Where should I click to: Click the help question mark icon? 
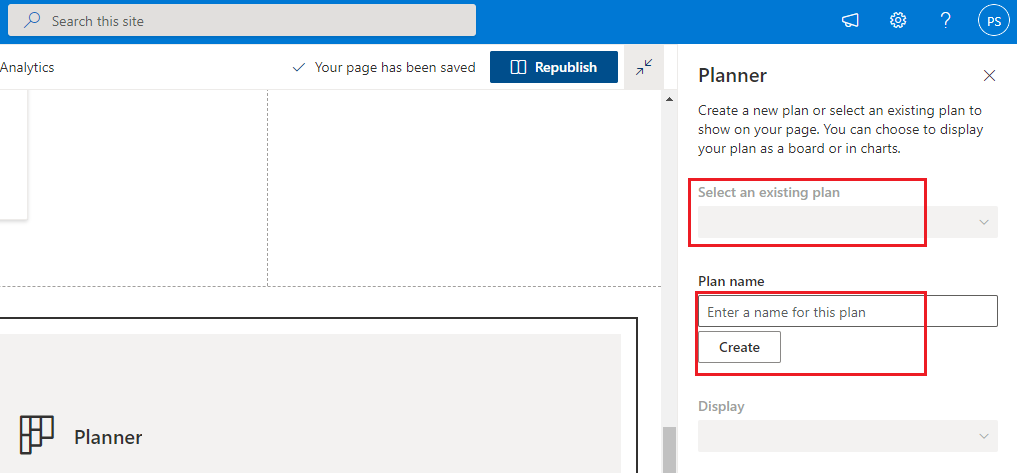click(x=946, y=21)
